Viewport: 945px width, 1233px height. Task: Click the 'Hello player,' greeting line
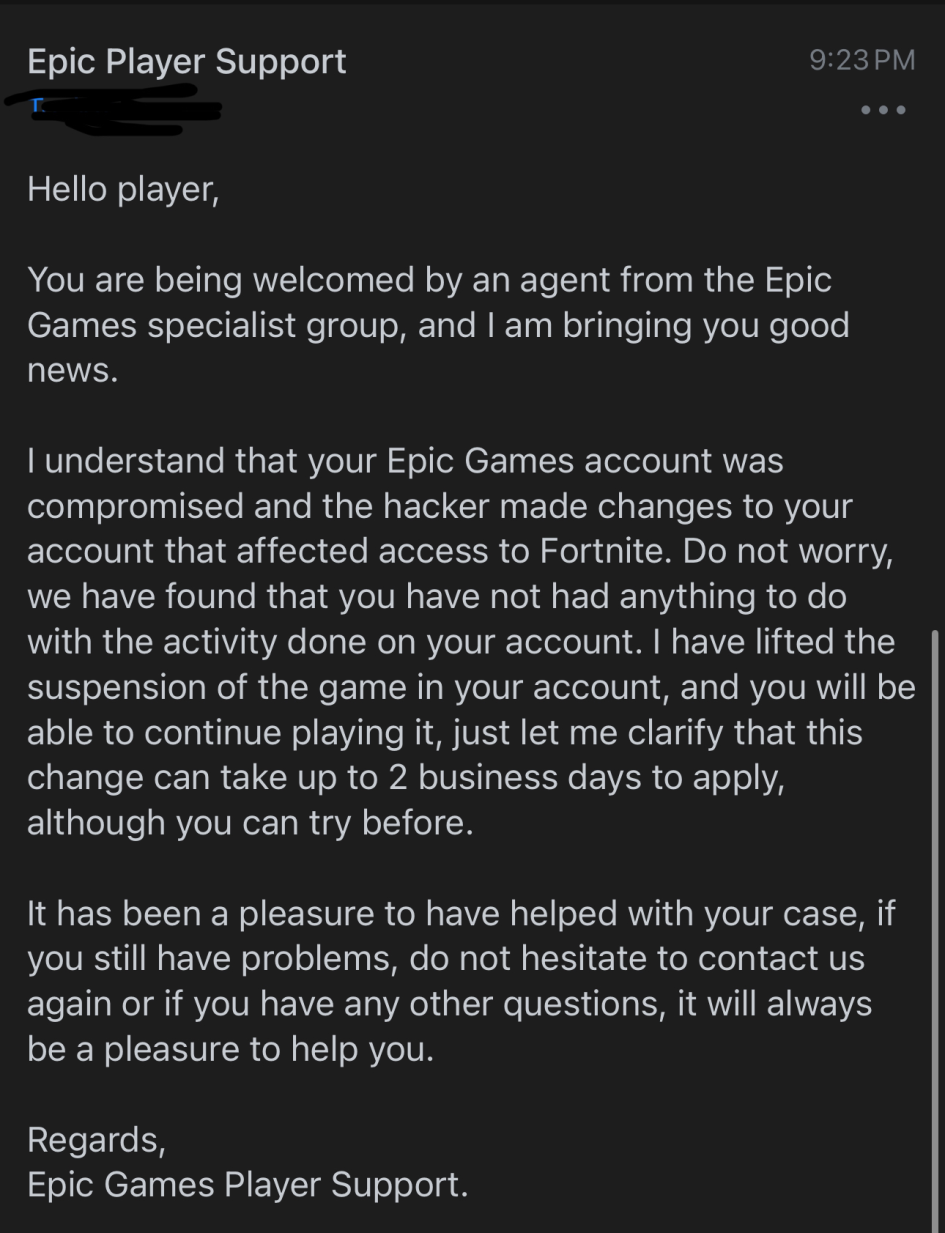123,188
